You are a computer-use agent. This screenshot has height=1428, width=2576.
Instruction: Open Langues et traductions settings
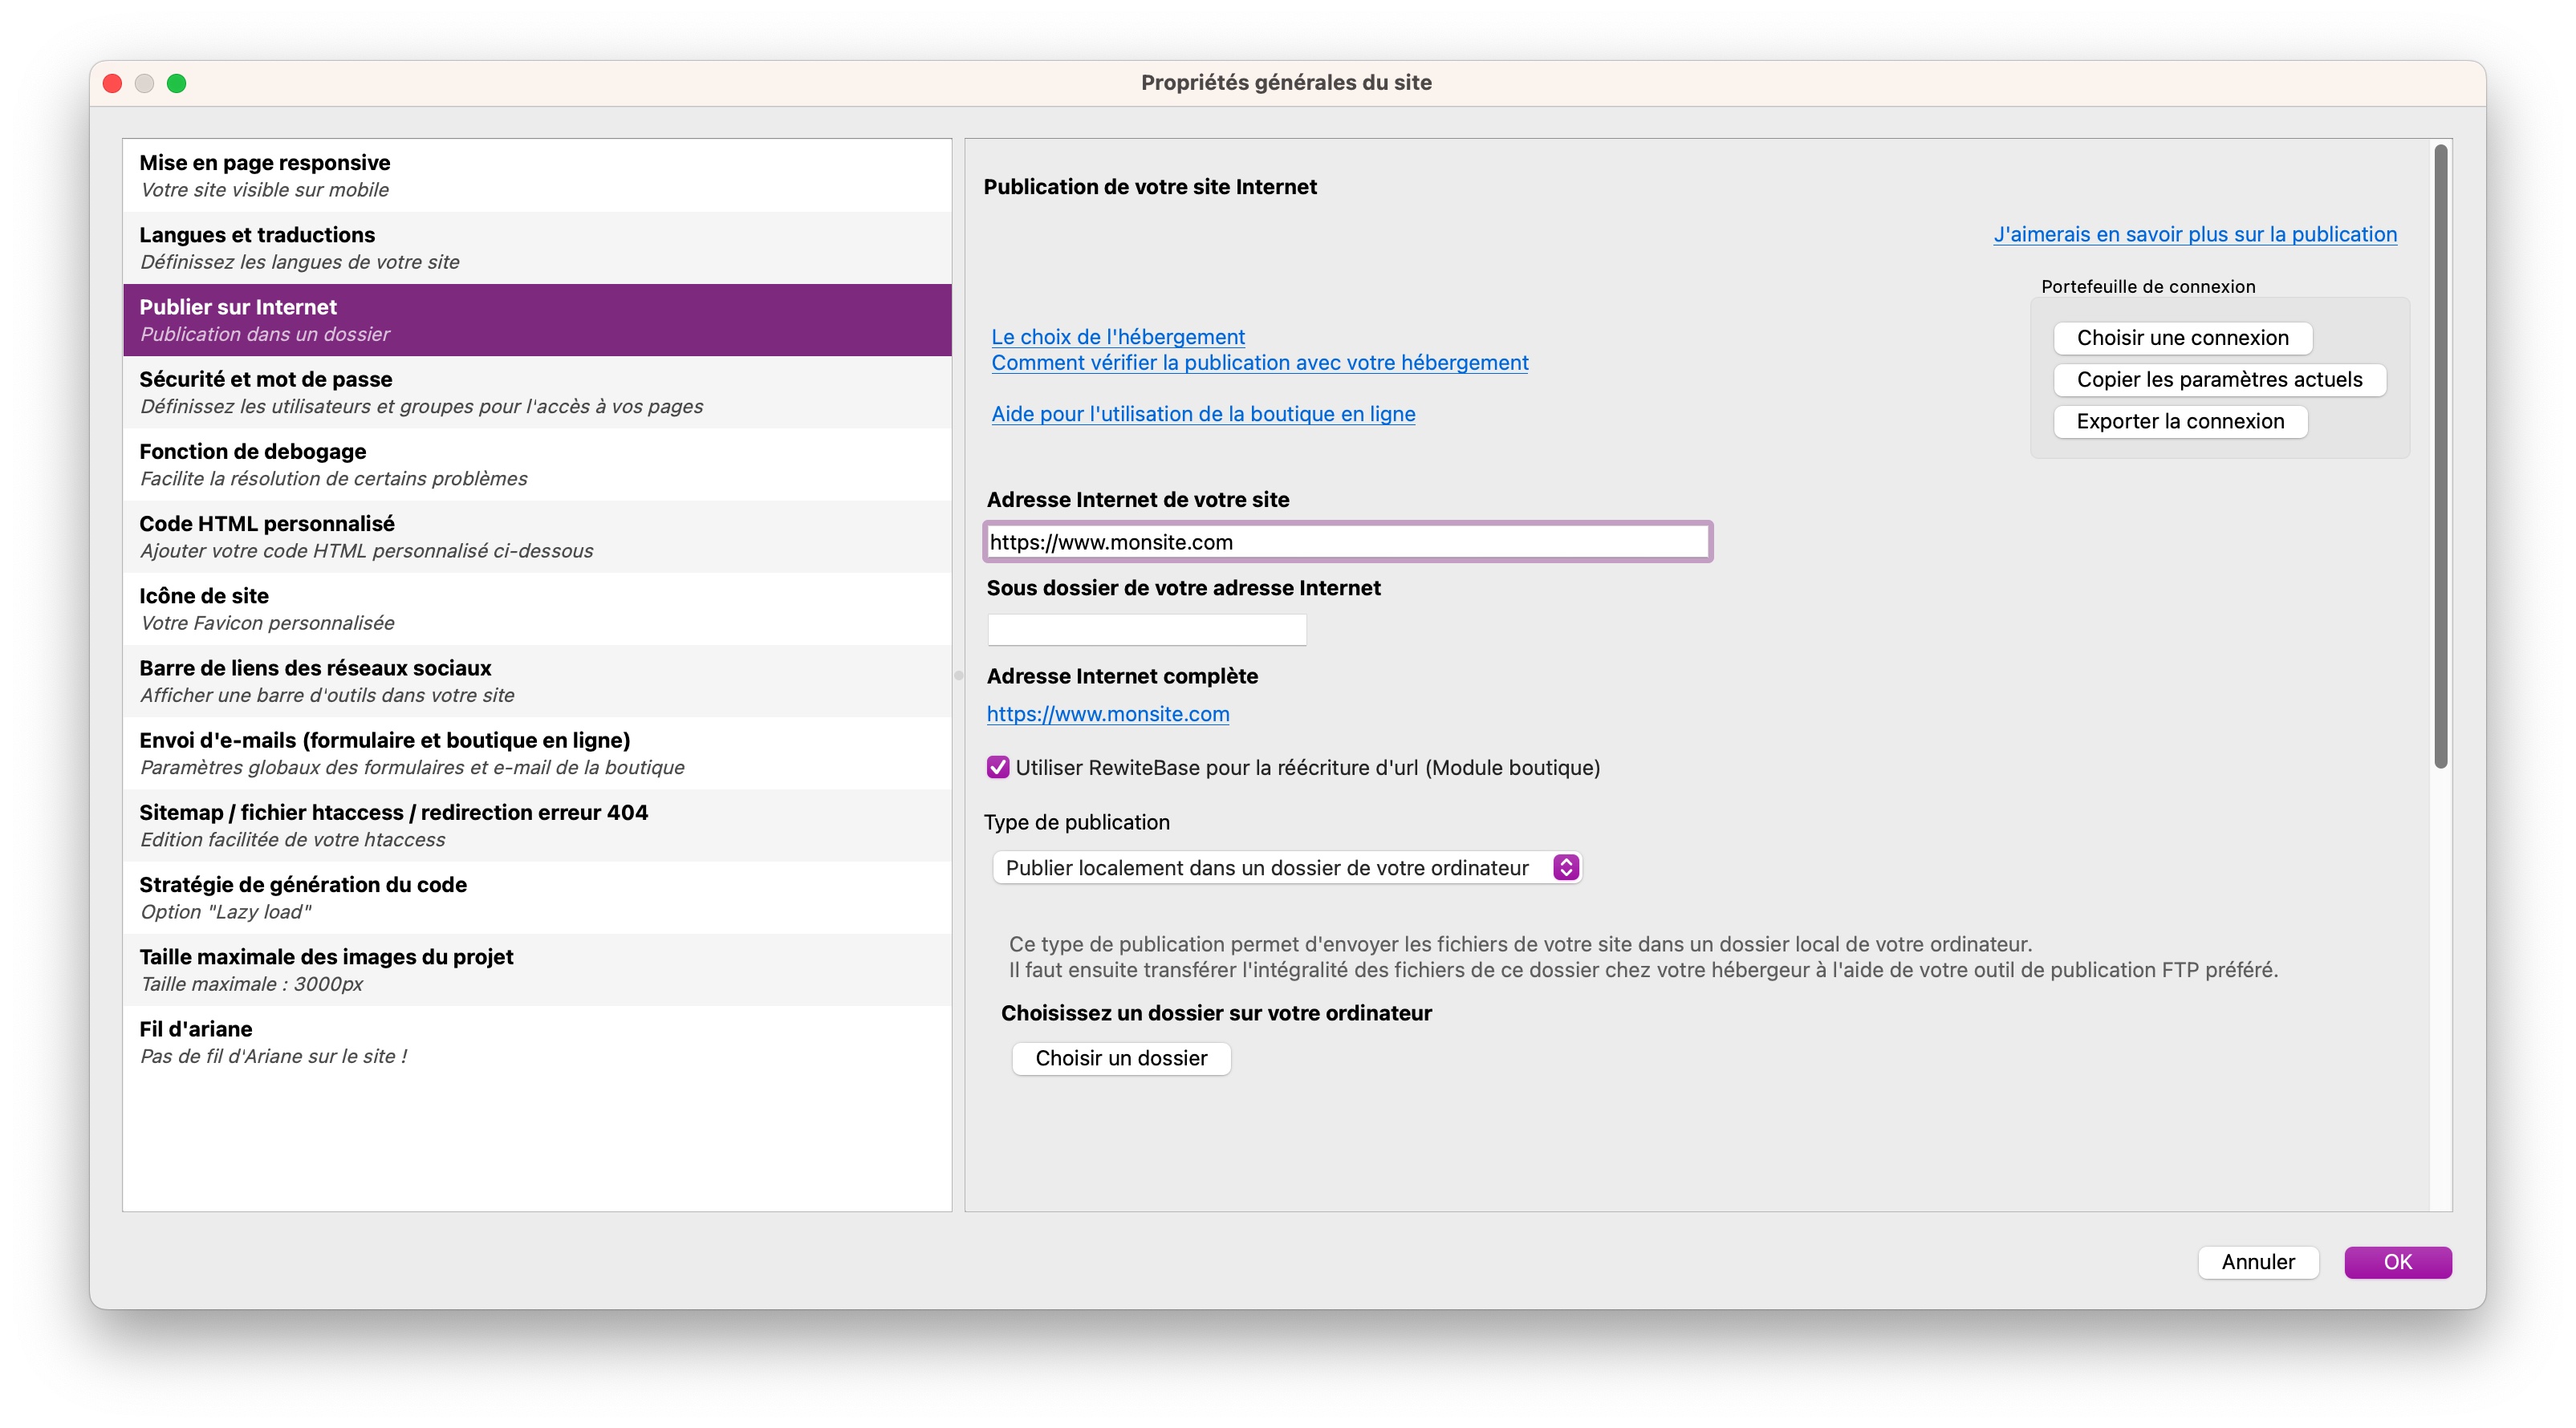point(537,247)
